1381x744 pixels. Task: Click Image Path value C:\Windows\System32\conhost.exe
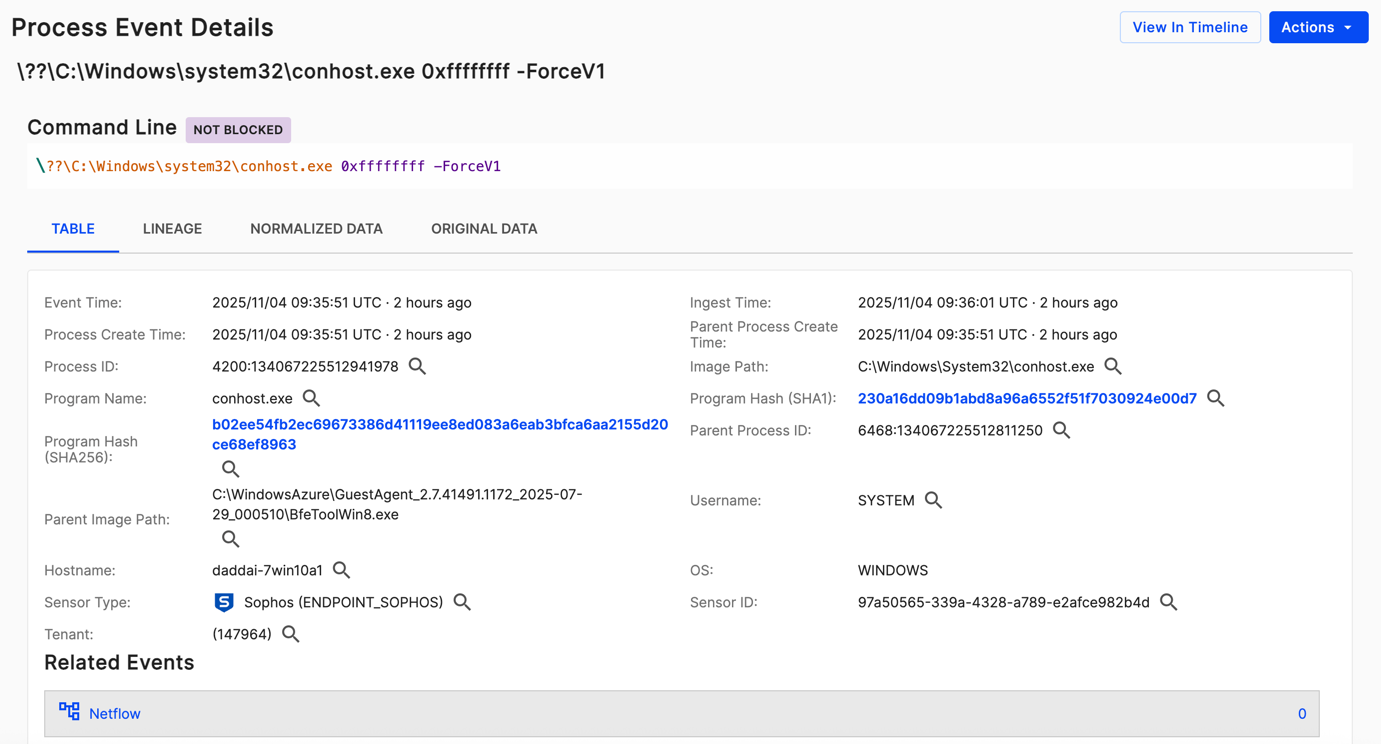pyautogui.click(x=976, y=367)
